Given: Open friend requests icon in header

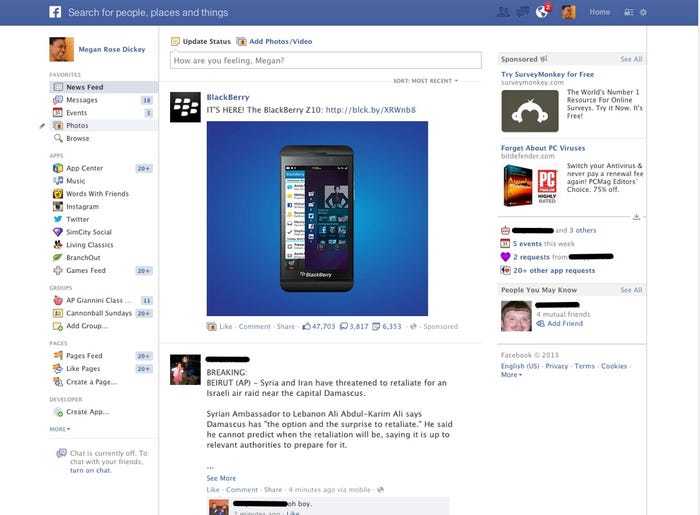Looking at the screenshot, I should (503, 12).
